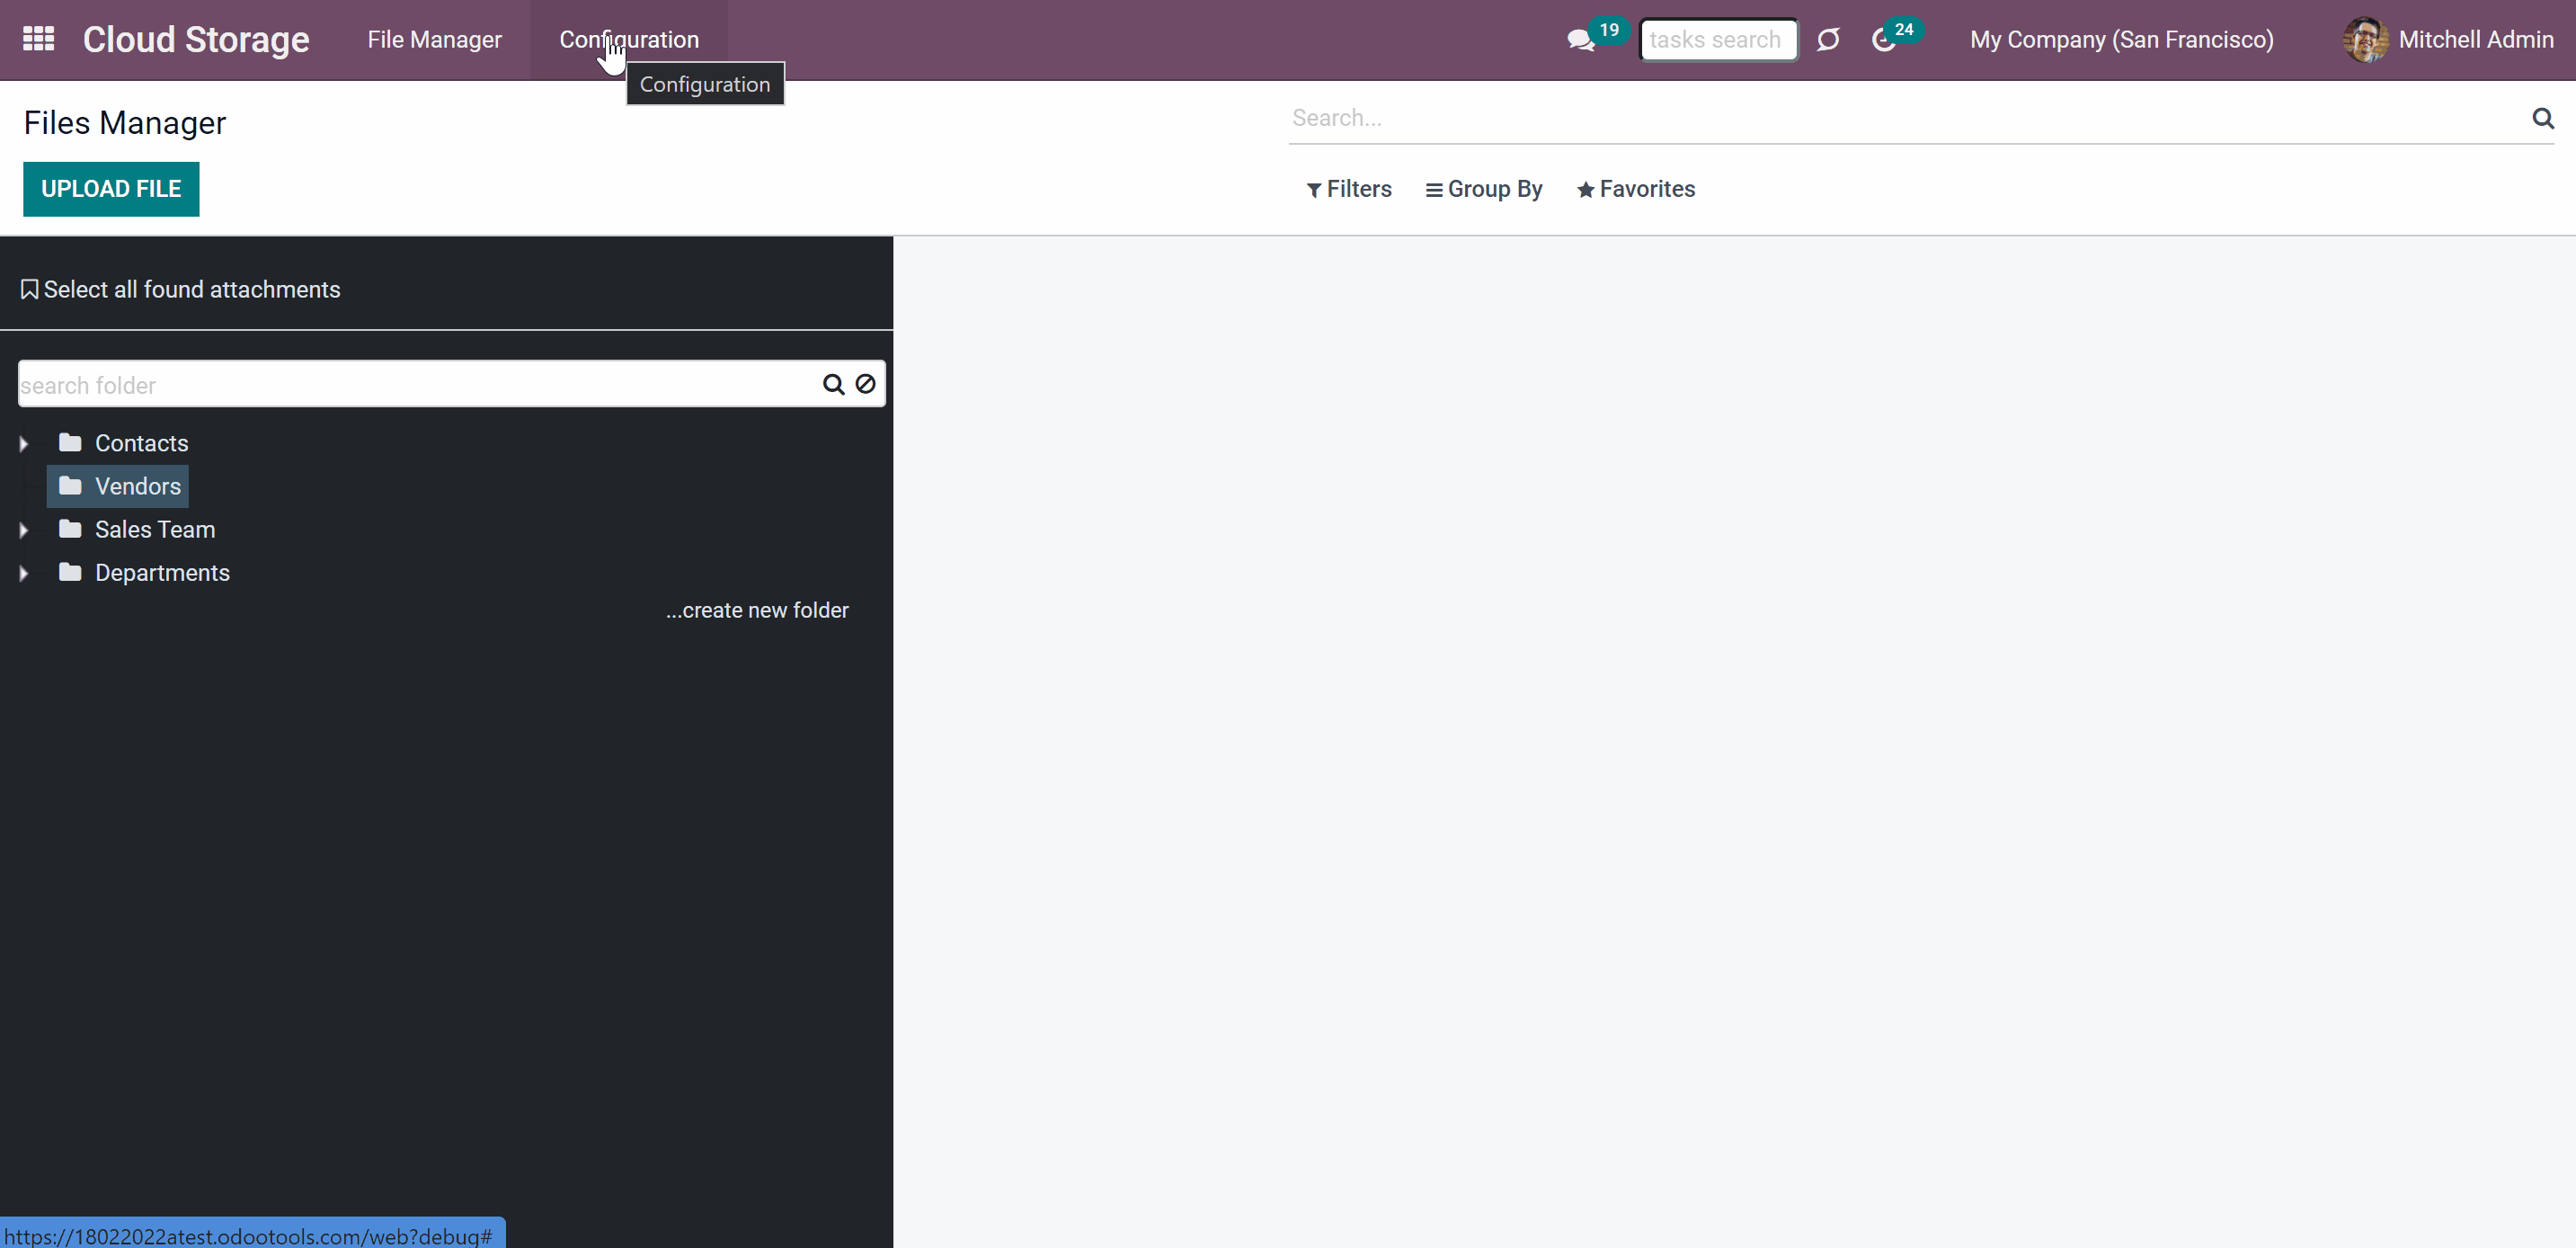Open the apps grid menu icon

38,39
